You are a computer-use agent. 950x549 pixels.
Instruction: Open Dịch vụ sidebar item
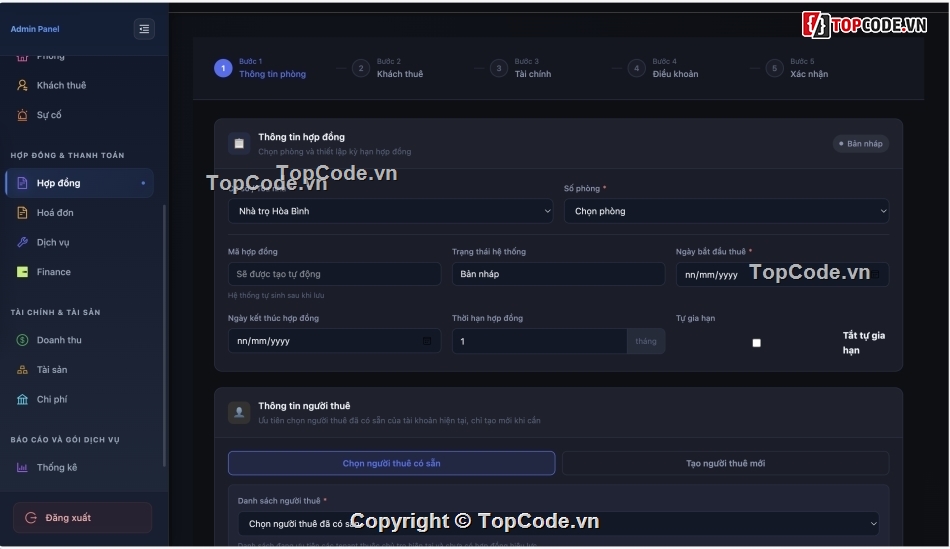point(79,242)
